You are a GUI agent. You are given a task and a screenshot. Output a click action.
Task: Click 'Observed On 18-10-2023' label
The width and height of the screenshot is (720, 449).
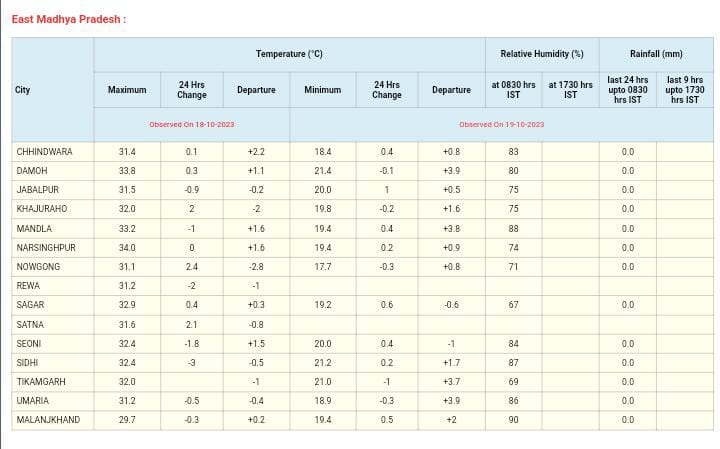[191, 125]
